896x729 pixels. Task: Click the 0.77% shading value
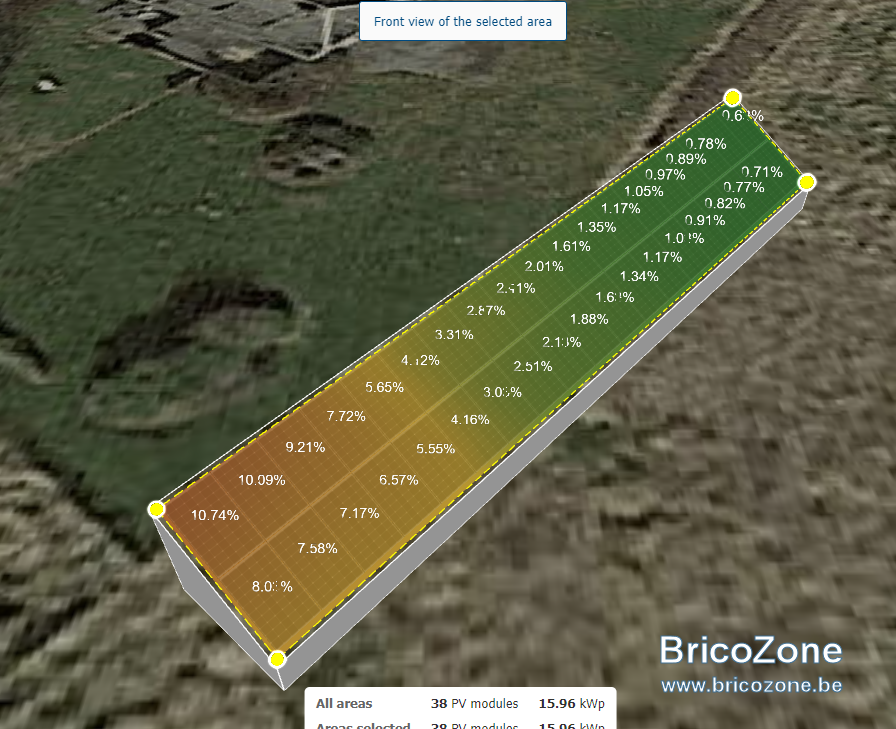(744, 187)
